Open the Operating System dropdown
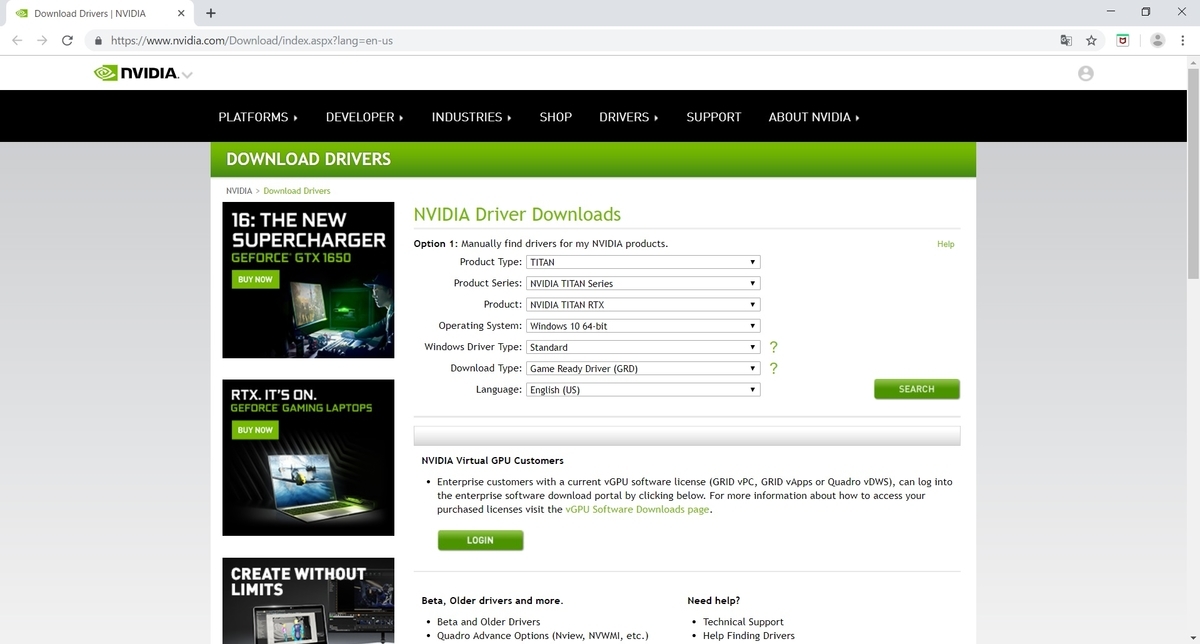Screen dimensions: 1200x644 tap(643, 326)
